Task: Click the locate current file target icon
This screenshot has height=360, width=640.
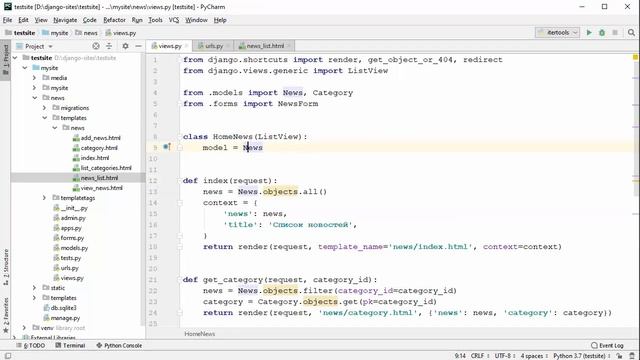Action: click(x=96, y=46)
